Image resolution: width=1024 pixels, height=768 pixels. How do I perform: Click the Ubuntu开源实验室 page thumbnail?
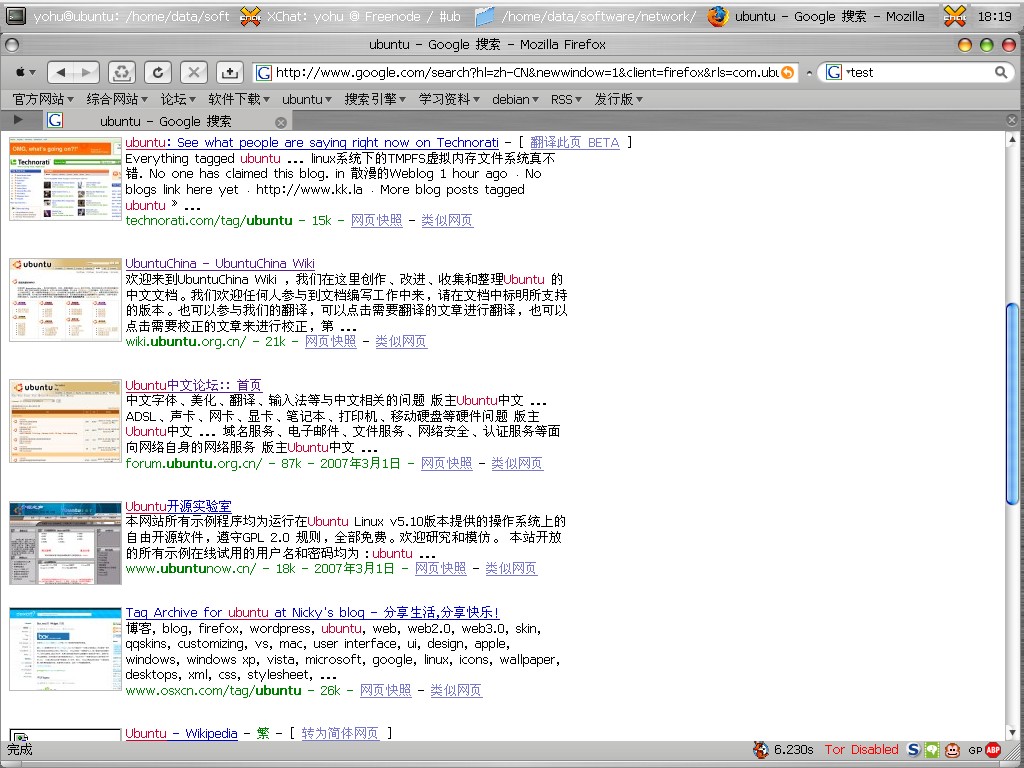65,543
